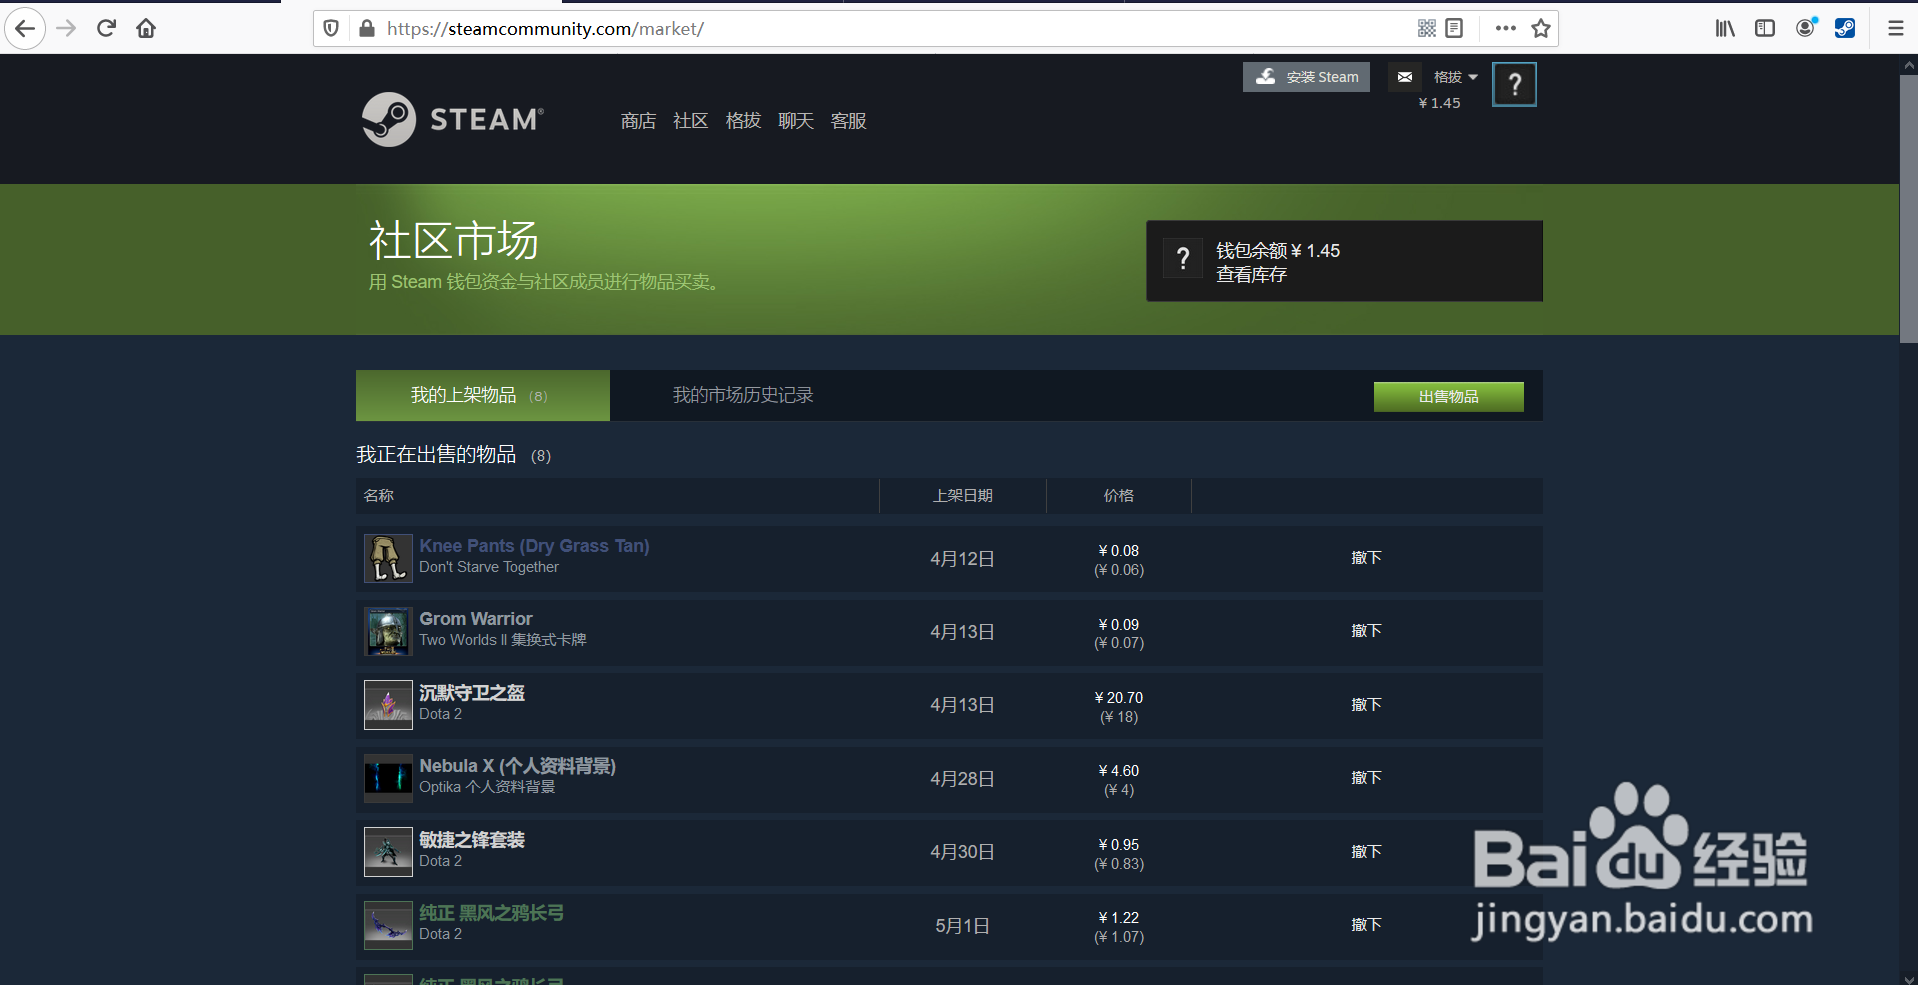Click the ¥ 20.70 price cell
The width and height of the screenshot is (1918, 985).
(x=1119, y=698)
